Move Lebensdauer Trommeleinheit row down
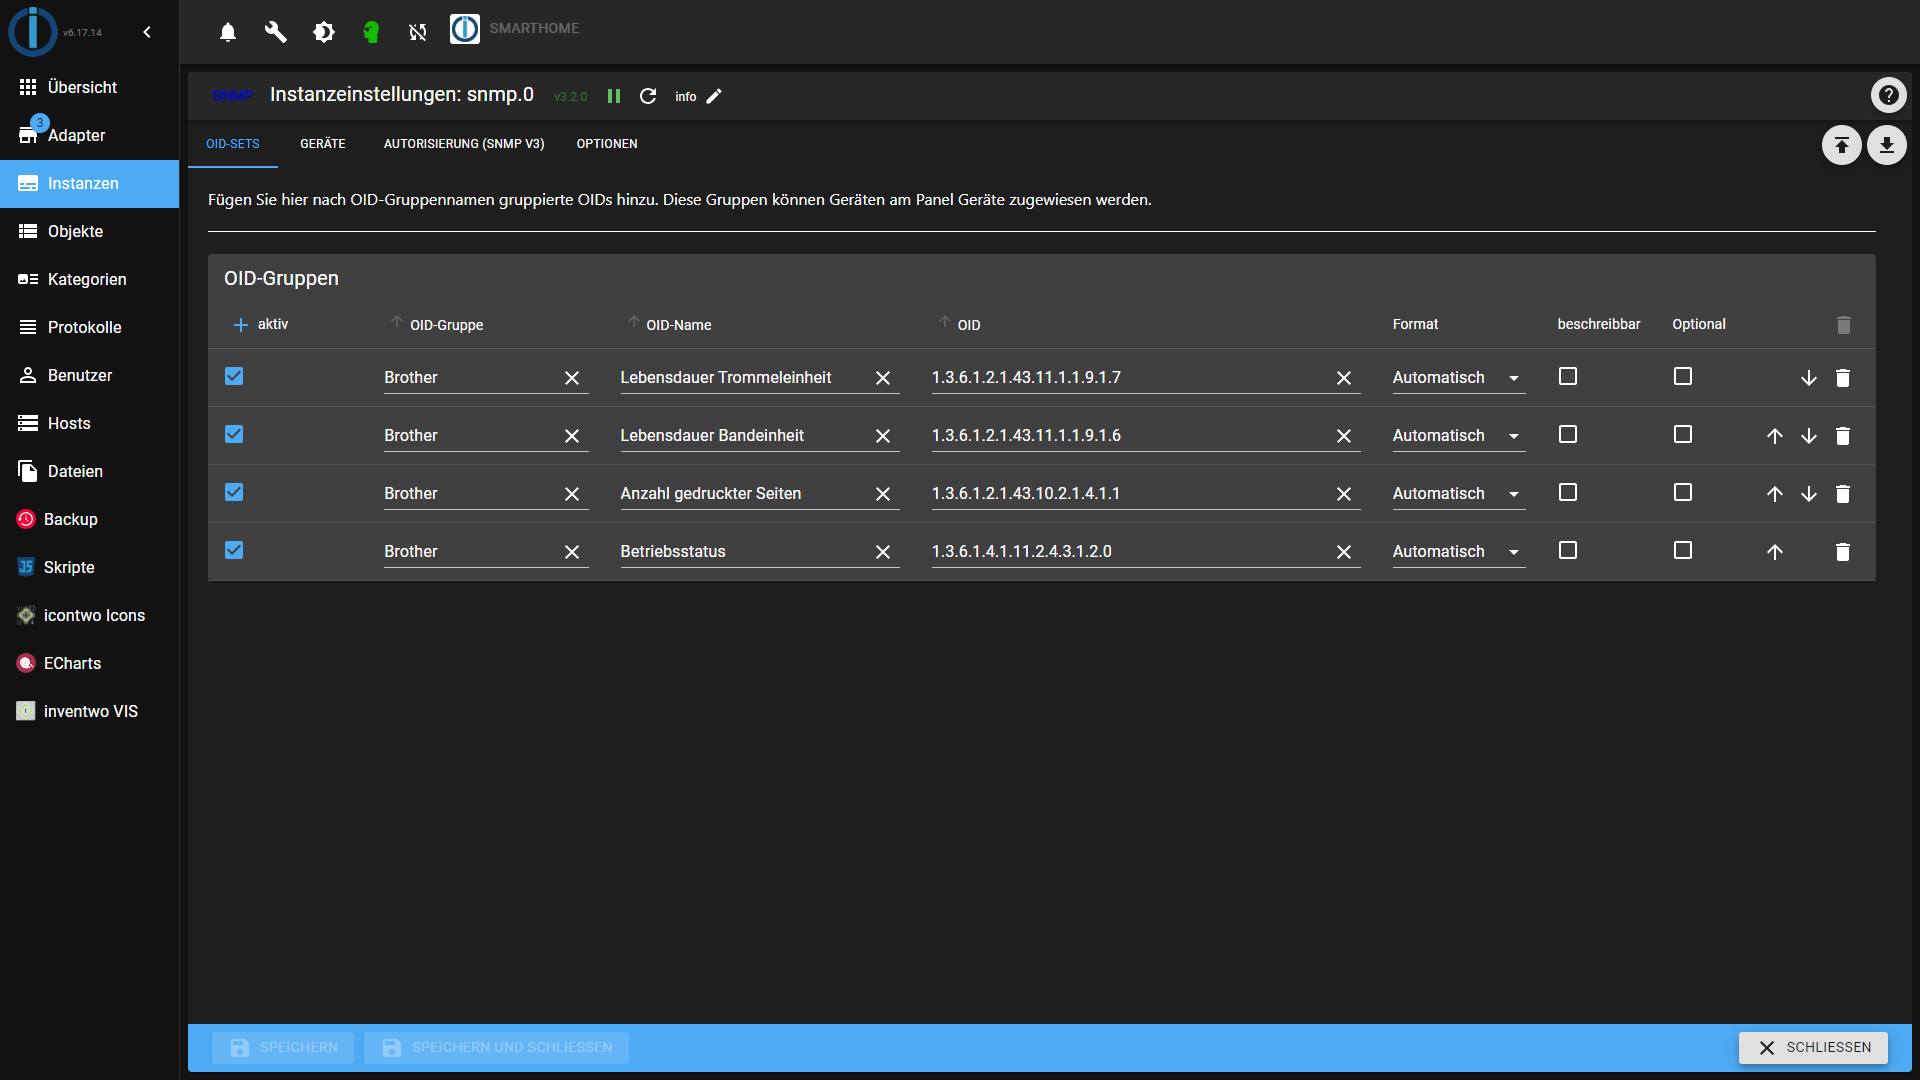Image resolution: width=1920 pixels, height=1080 pixels. pyautogui.click(x=1809, y=378)
